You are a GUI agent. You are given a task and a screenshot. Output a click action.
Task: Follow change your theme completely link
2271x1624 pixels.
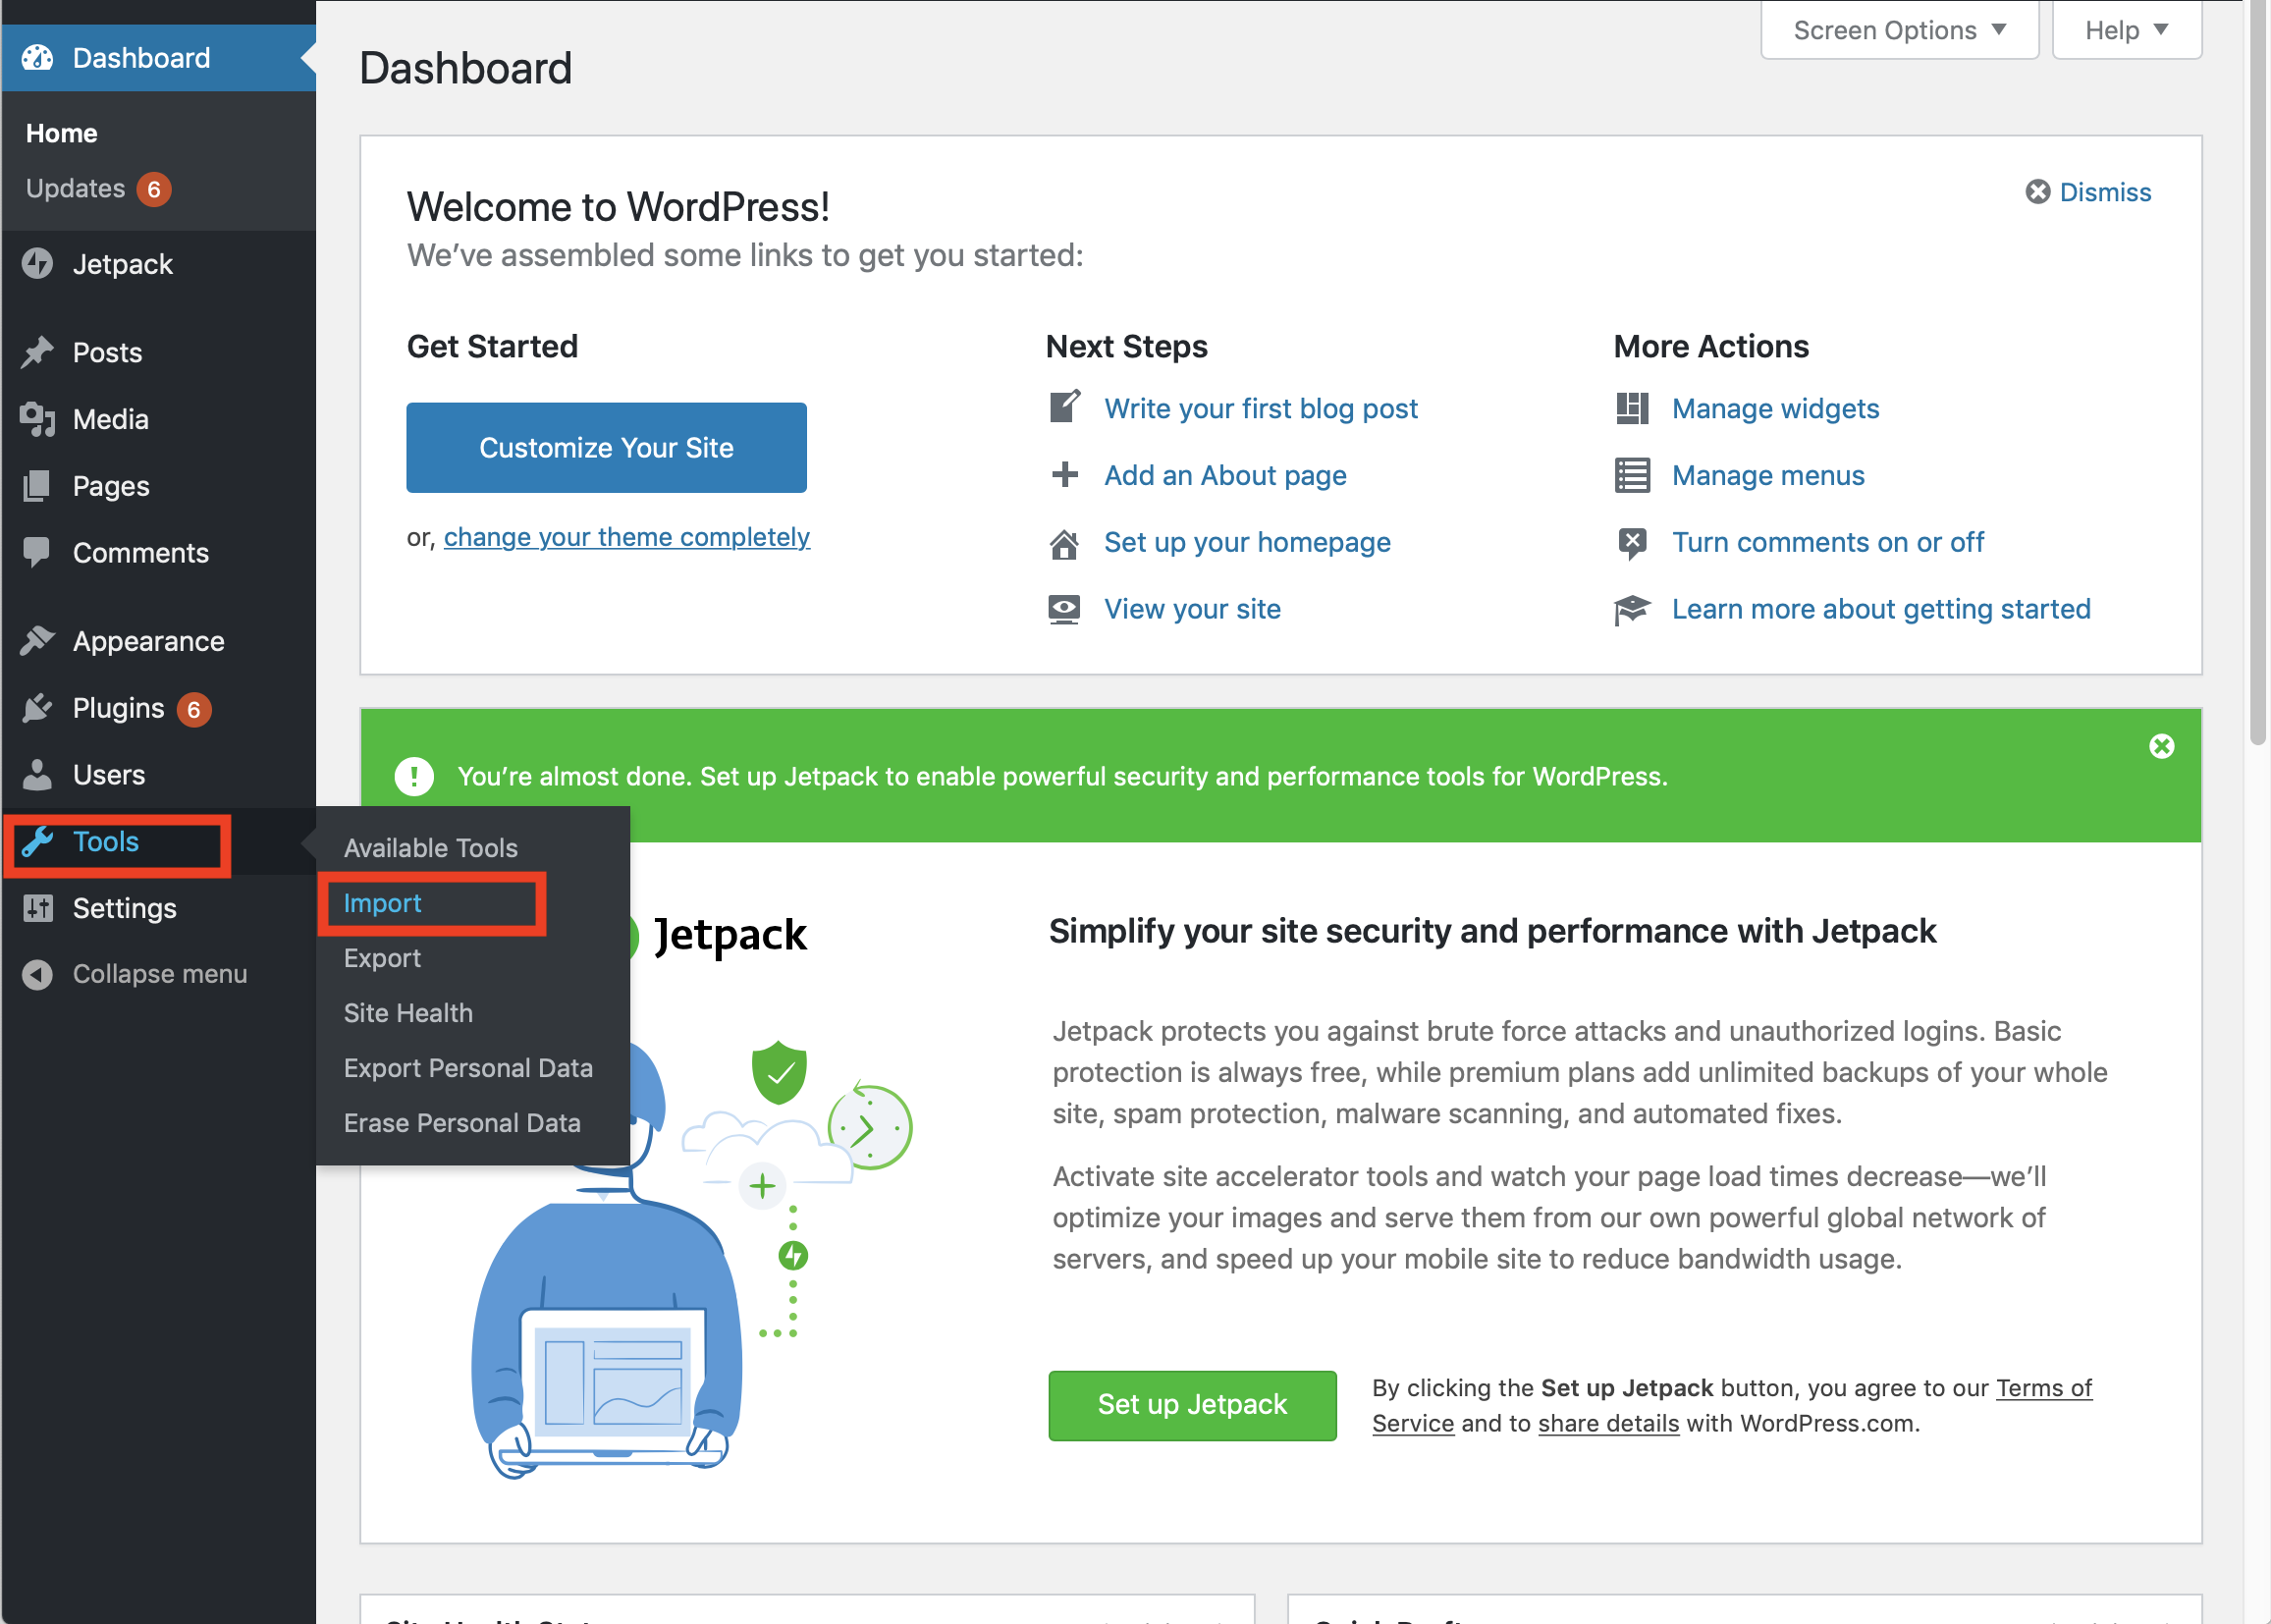tap(626, 537)
